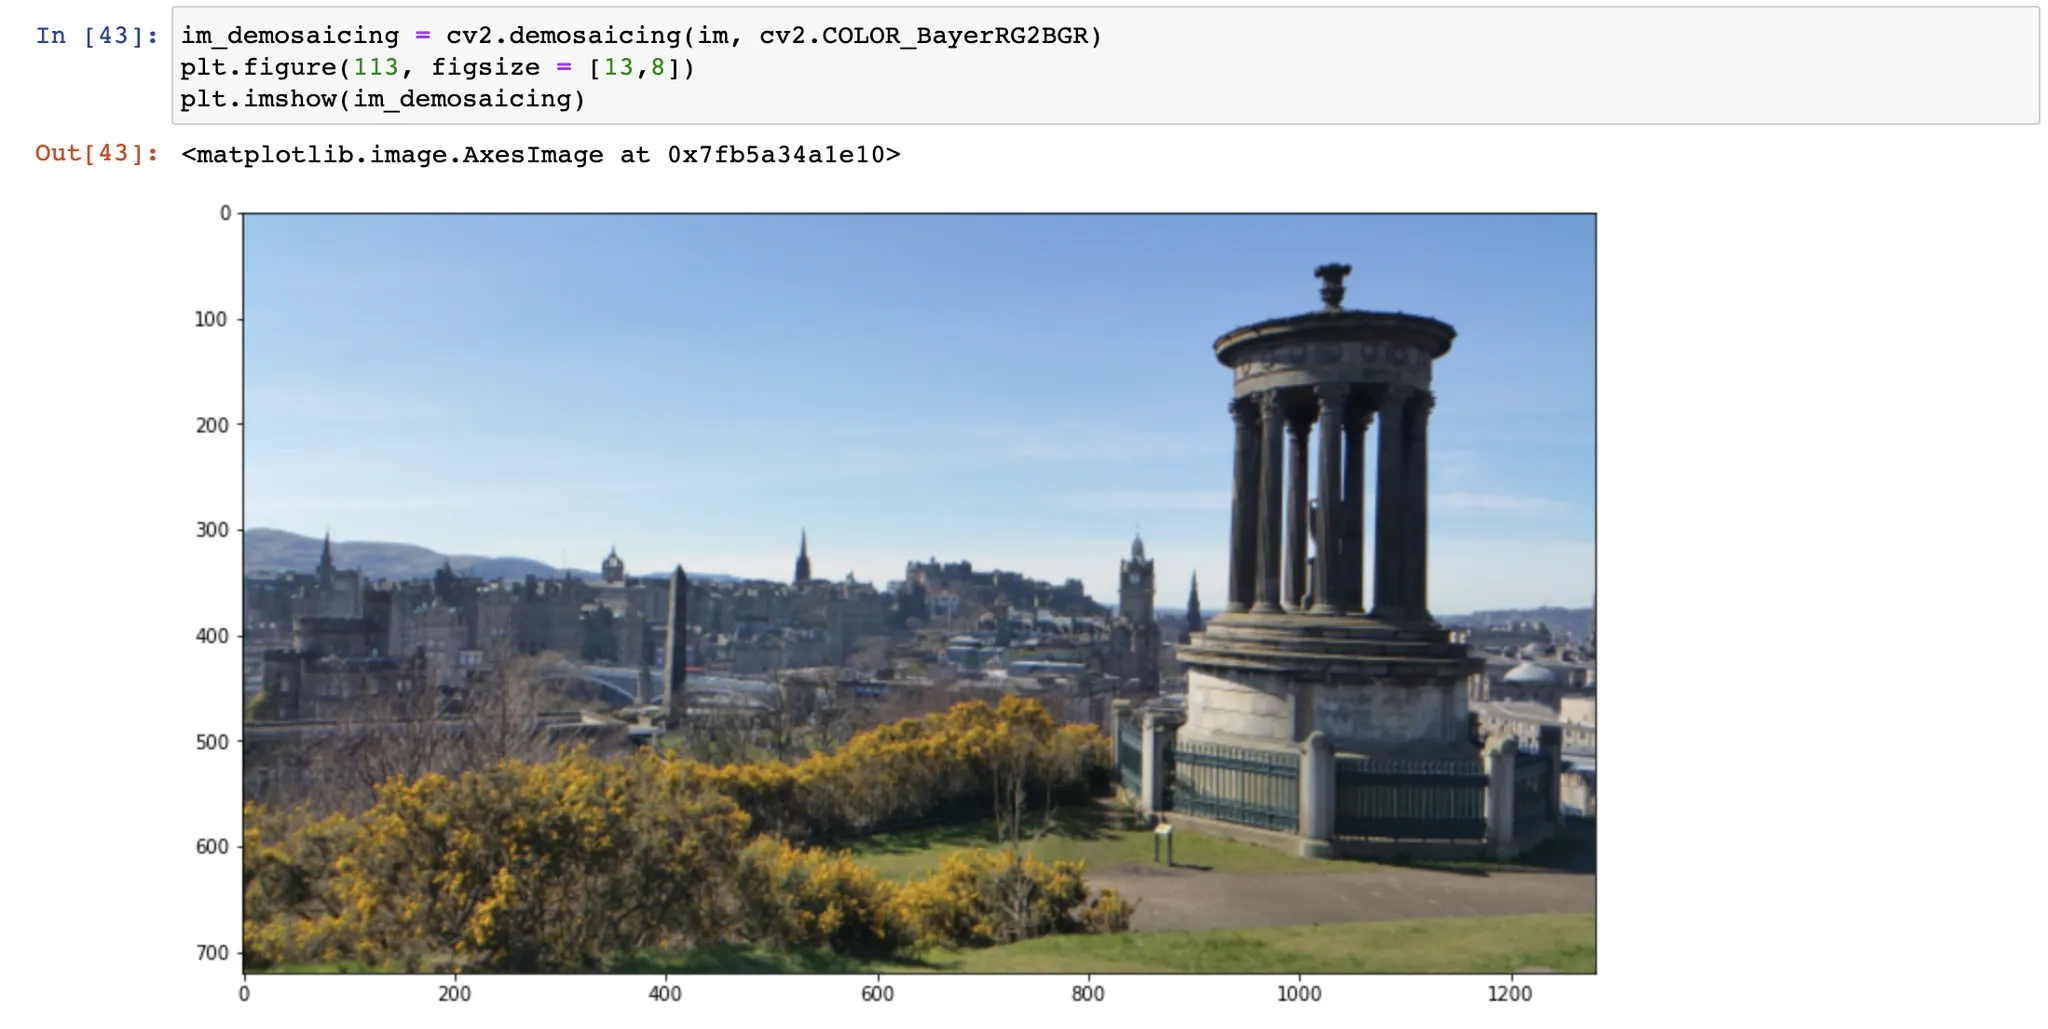This screenshot has width=2048, height=1029.
Task: Click the x-axis tick label 1000
Action: pyautogui.click(x=1299, y=994)
